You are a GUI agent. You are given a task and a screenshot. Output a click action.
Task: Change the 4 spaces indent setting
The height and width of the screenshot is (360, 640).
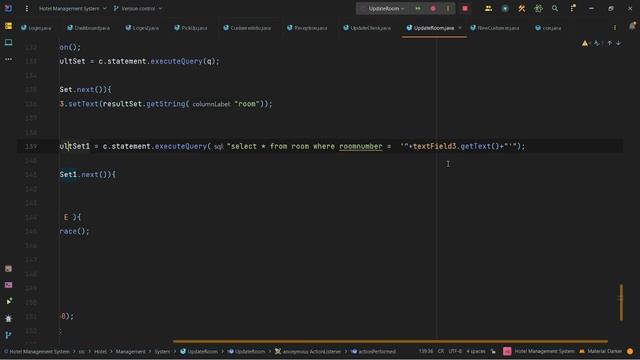coord(476,351)
